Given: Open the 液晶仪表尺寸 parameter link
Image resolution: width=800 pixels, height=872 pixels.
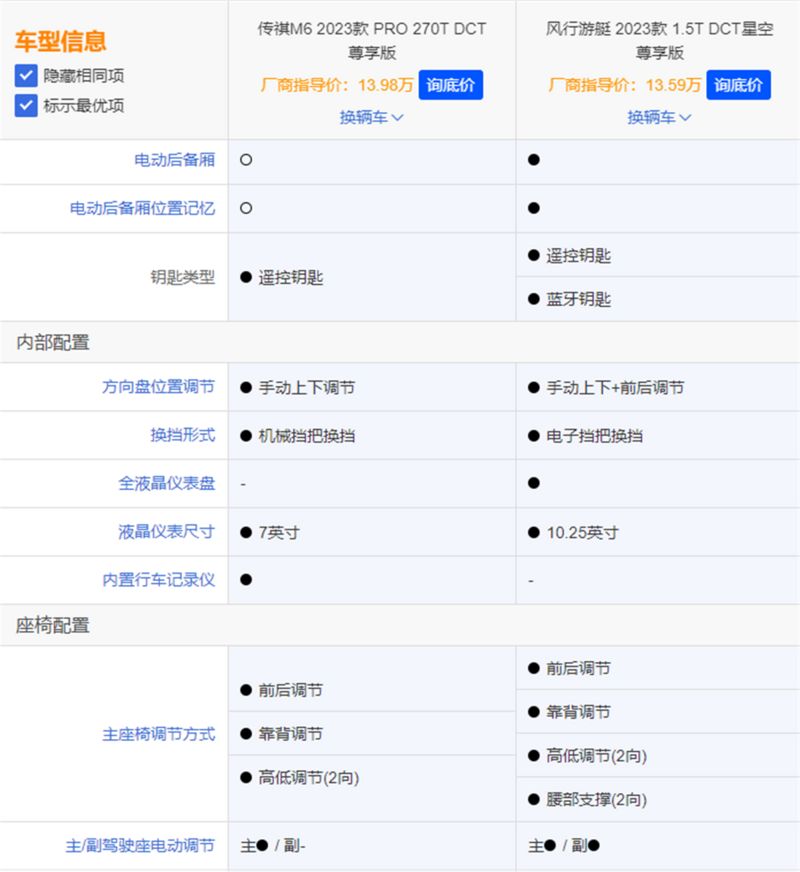Looking at the screenshot, I should (167, 532).
